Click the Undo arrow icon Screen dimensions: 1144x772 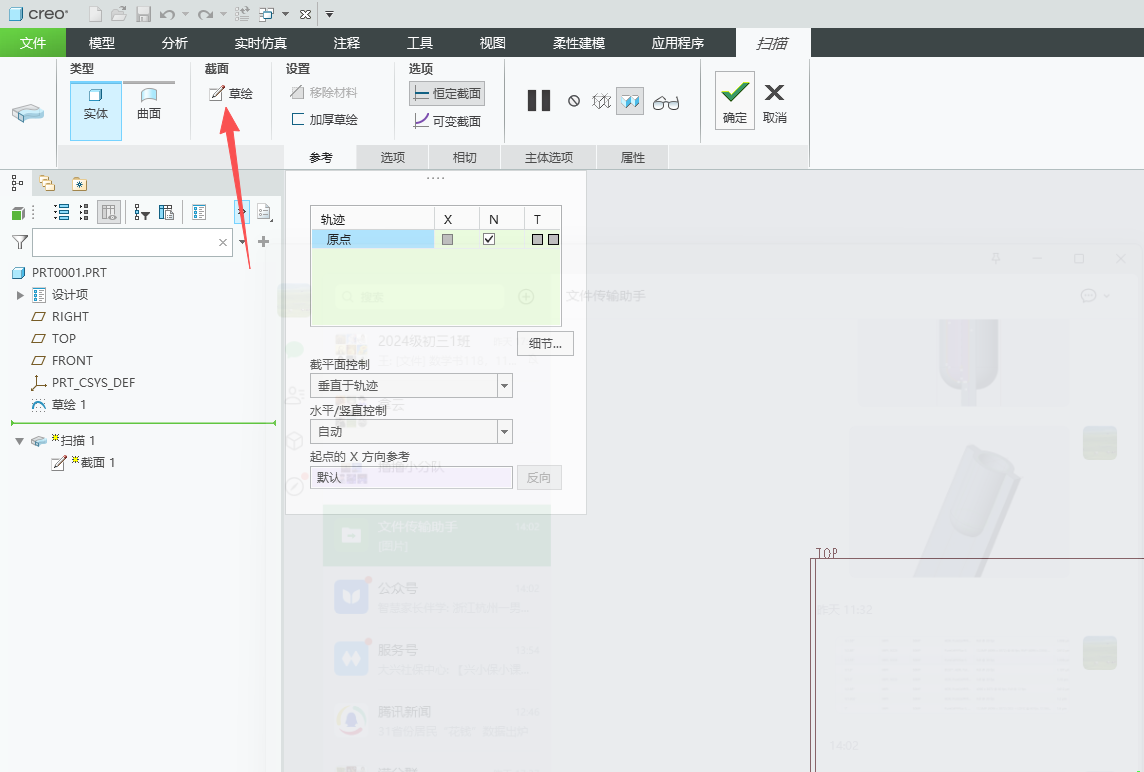[167, 14]
